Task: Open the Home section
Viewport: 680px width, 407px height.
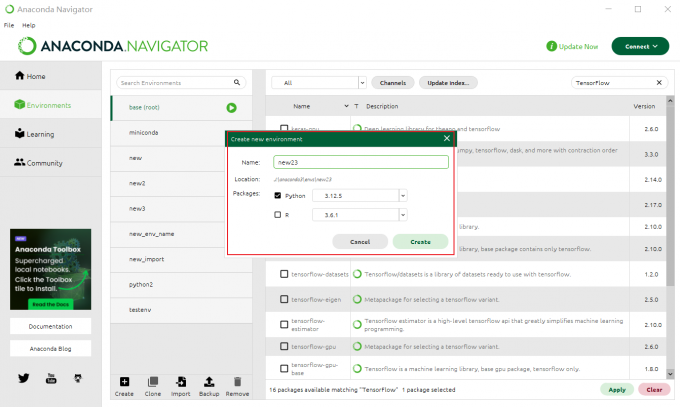Action: click(51, 76)
